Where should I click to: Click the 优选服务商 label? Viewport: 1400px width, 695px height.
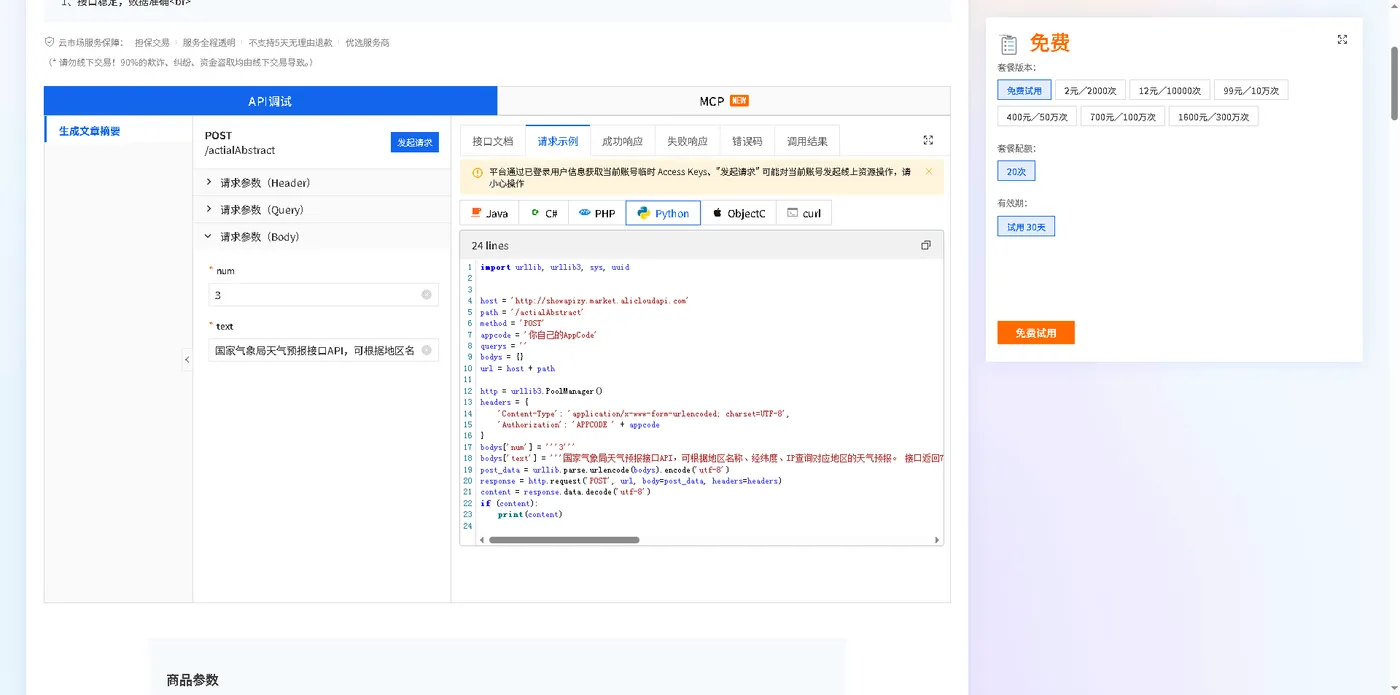[x=367, y=42]
